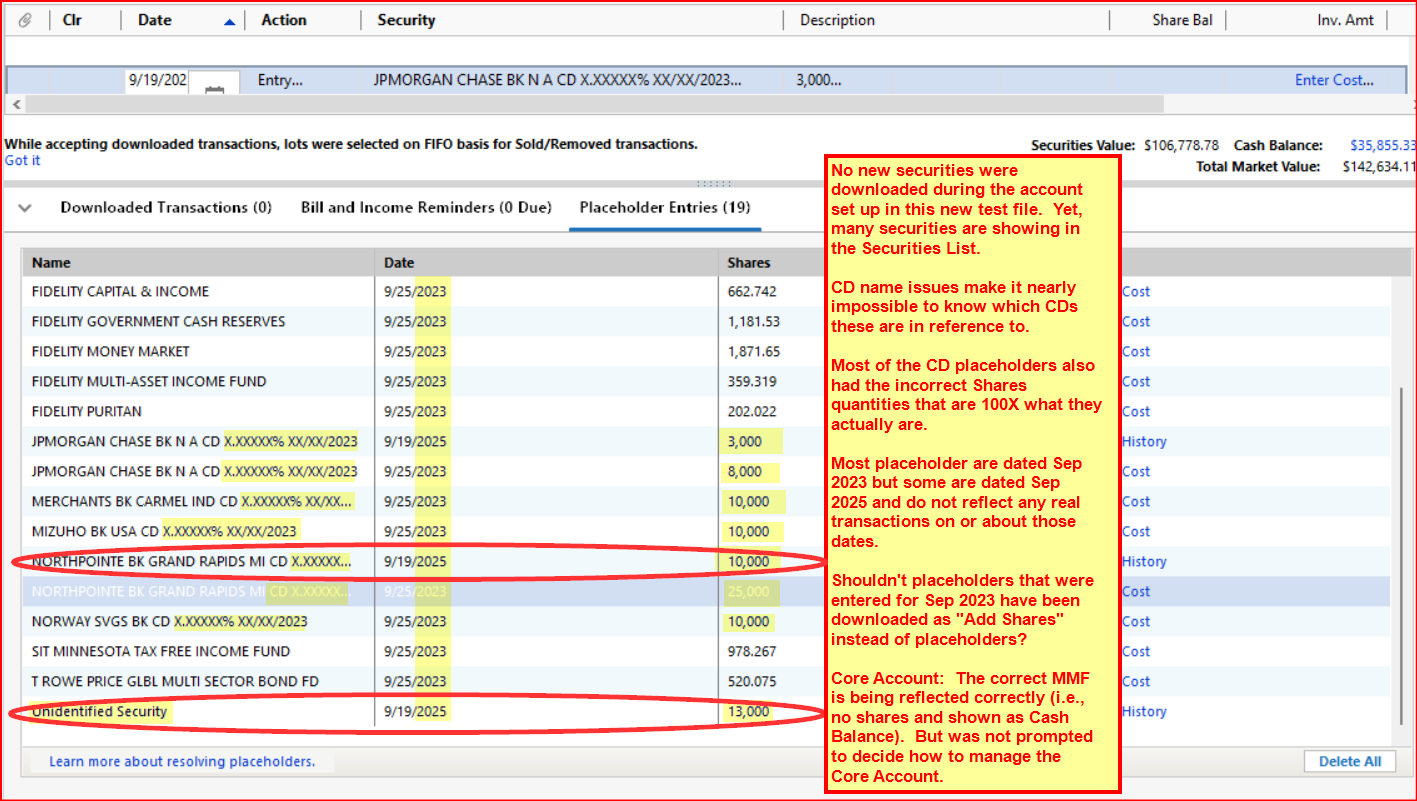Click the Name column header in placeholders list

[51, 263]
